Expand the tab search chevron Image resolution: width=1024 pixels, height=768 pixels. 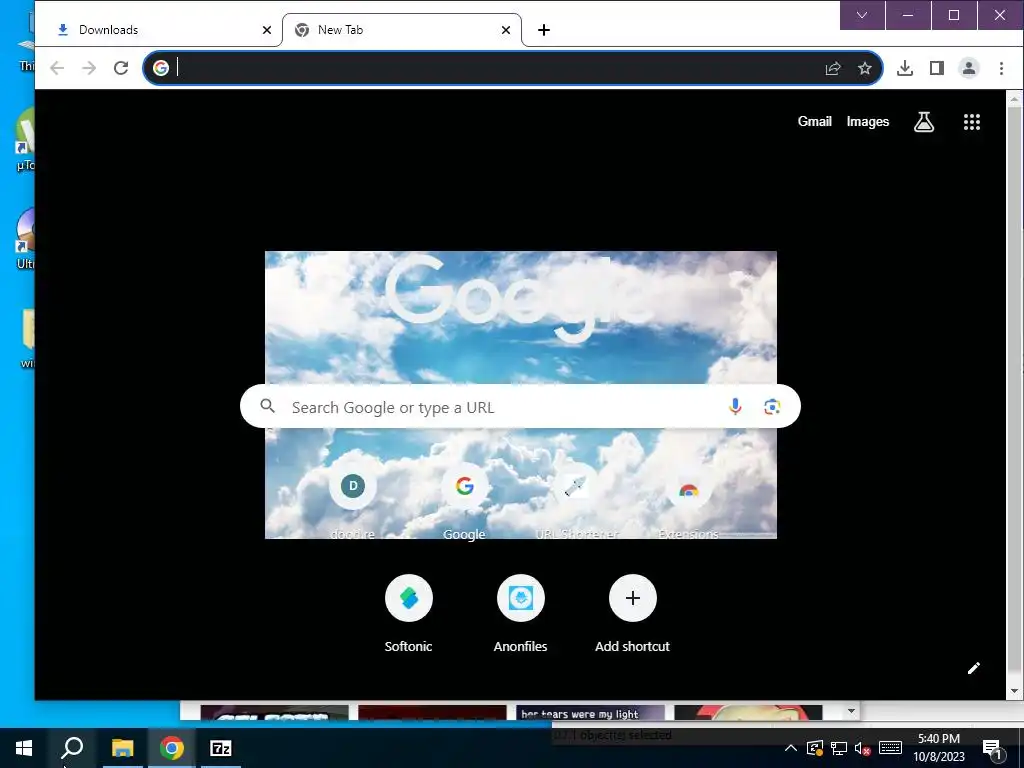click(x=862, y=15)
